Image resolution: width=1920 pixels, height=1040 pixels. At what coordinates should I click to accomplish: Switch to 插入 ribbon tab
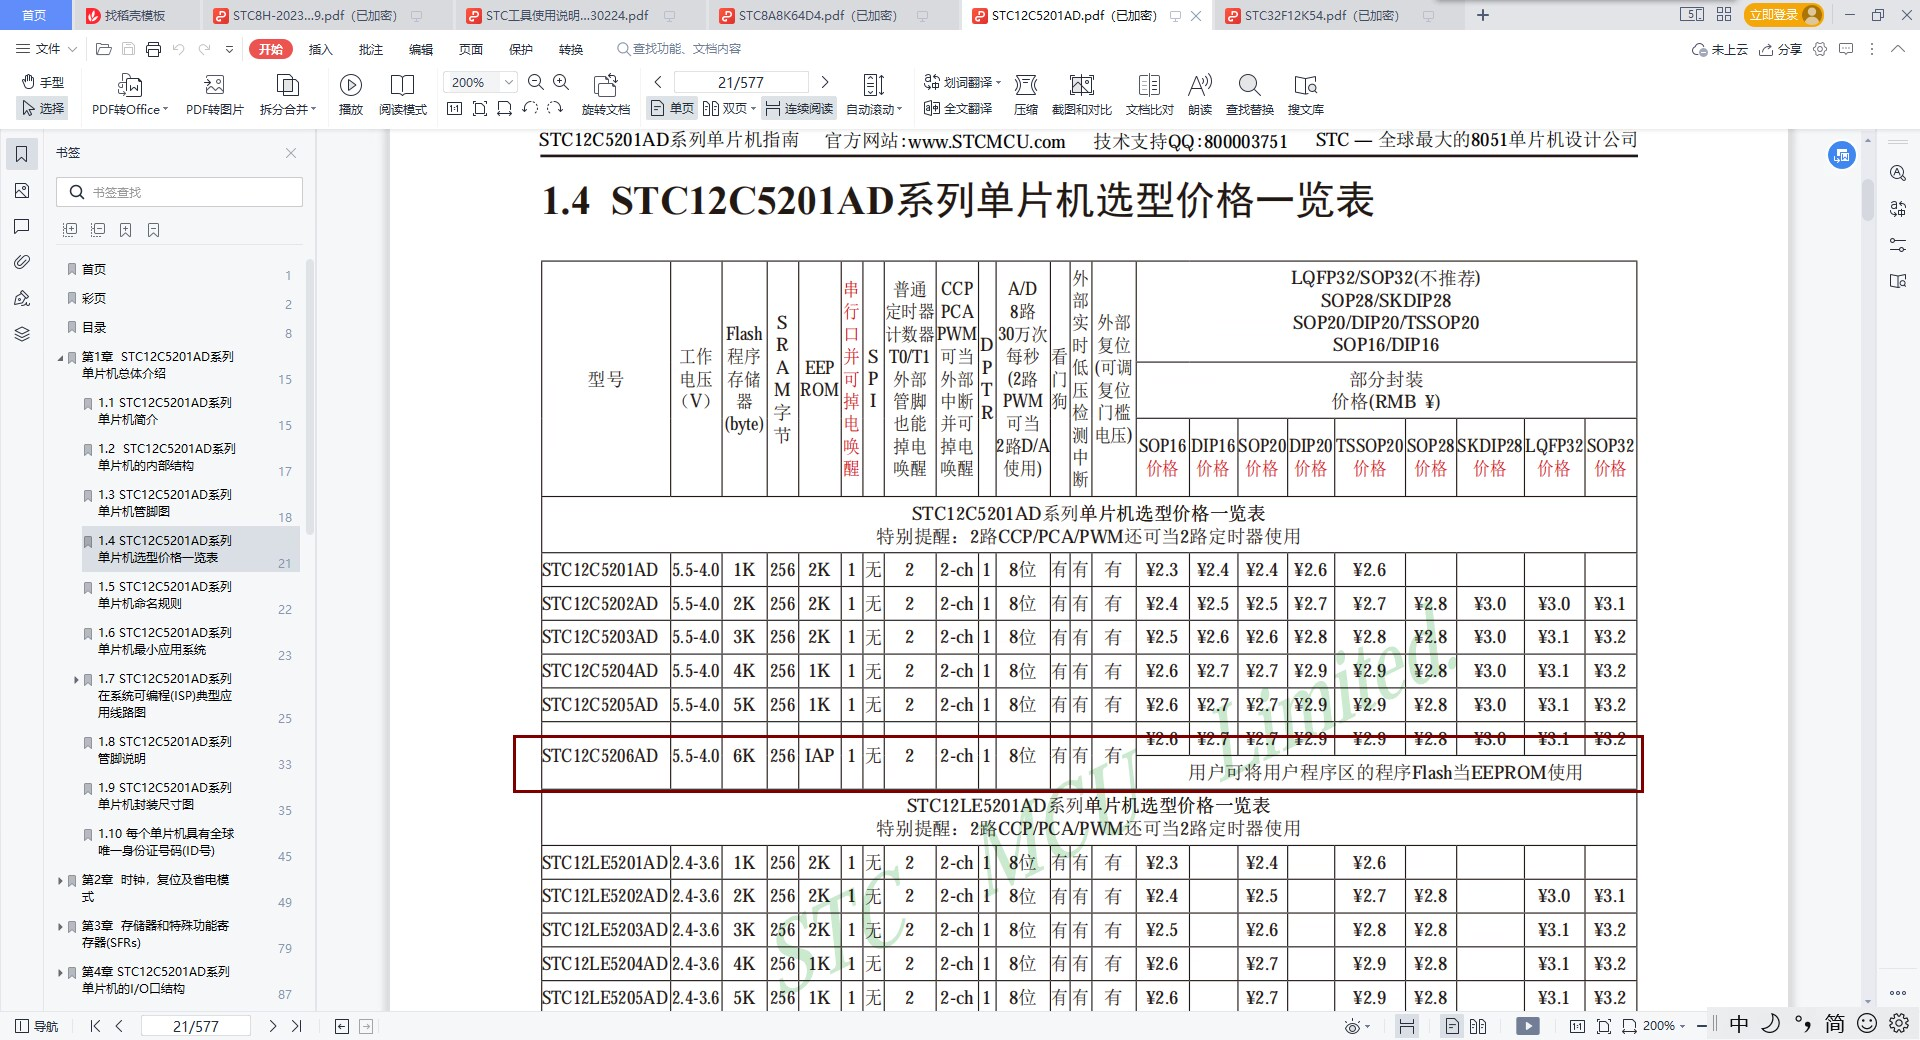tap(320, 49)
